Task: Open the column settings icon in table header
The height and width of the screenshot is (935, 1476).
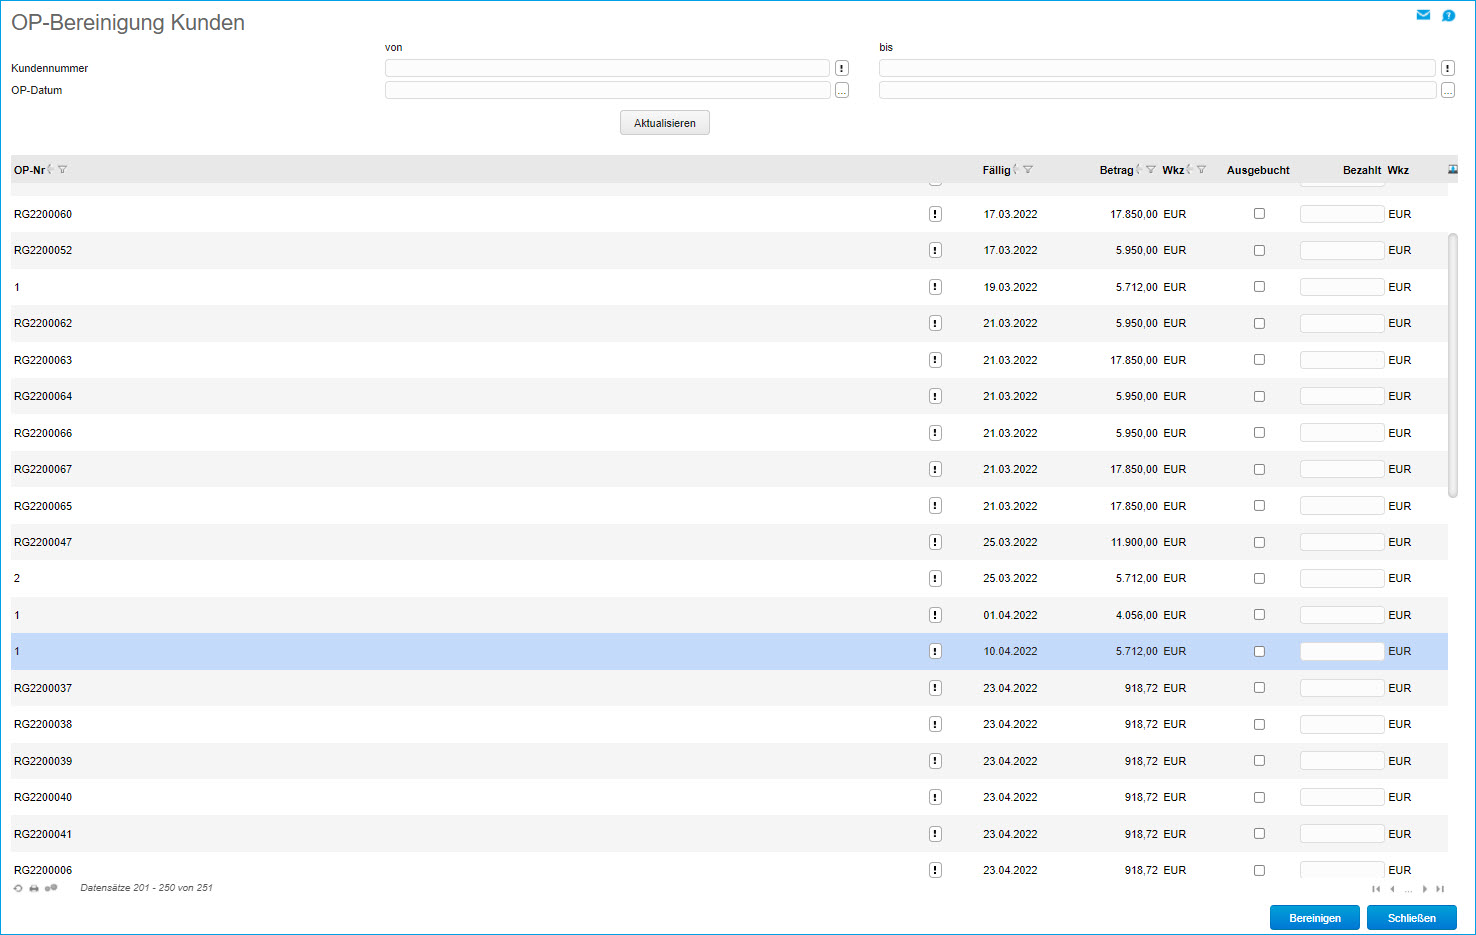Action: [x=1452, y=170]
